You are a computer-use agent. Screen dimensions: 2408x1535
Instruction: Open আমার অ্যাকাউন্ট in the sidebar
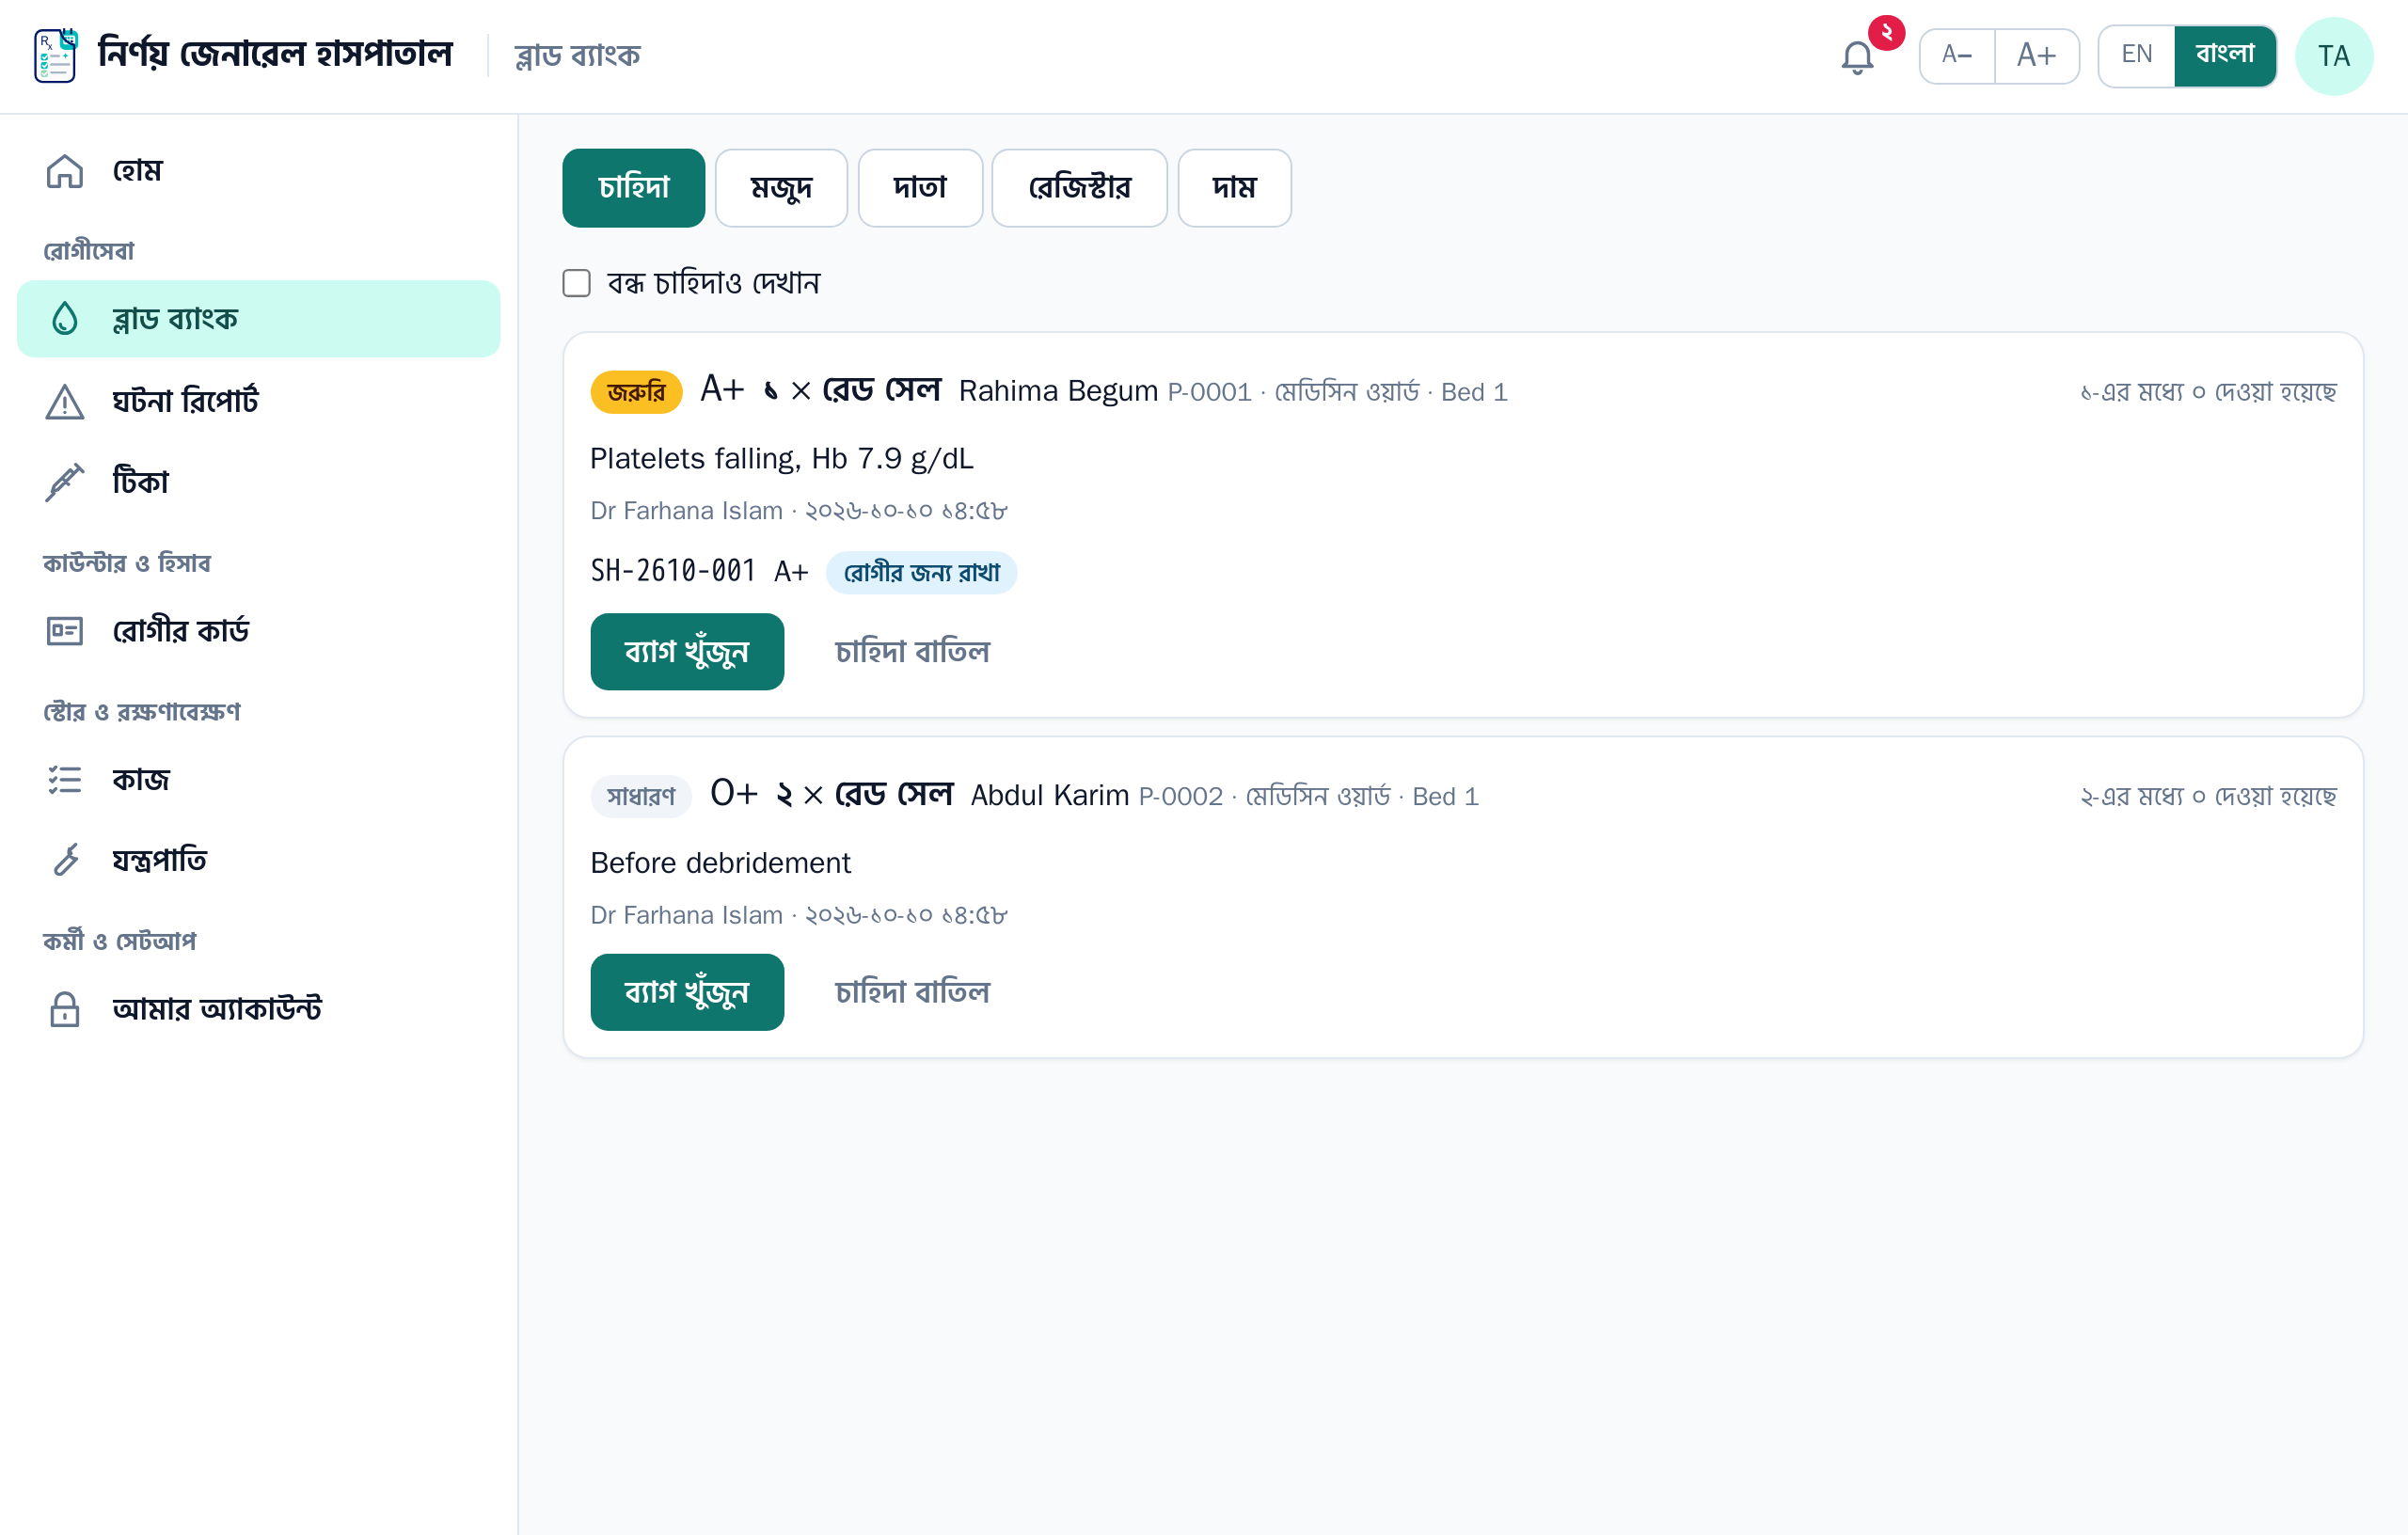point(258,1009)
